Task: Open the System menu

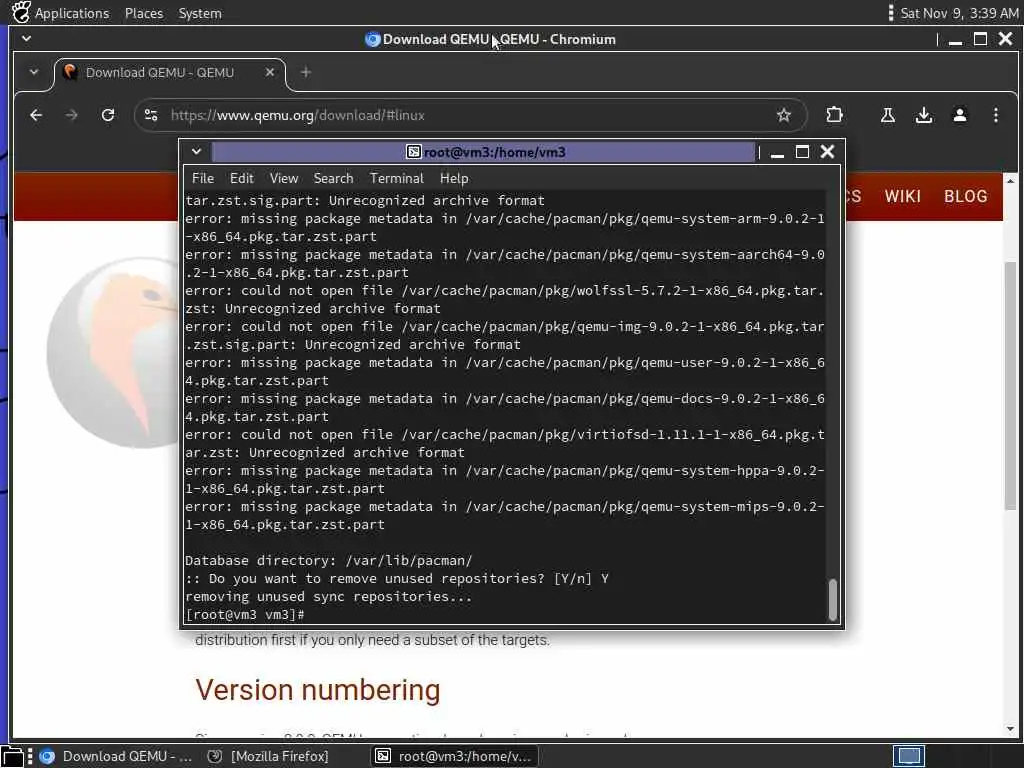Action: tap(200, 13)
